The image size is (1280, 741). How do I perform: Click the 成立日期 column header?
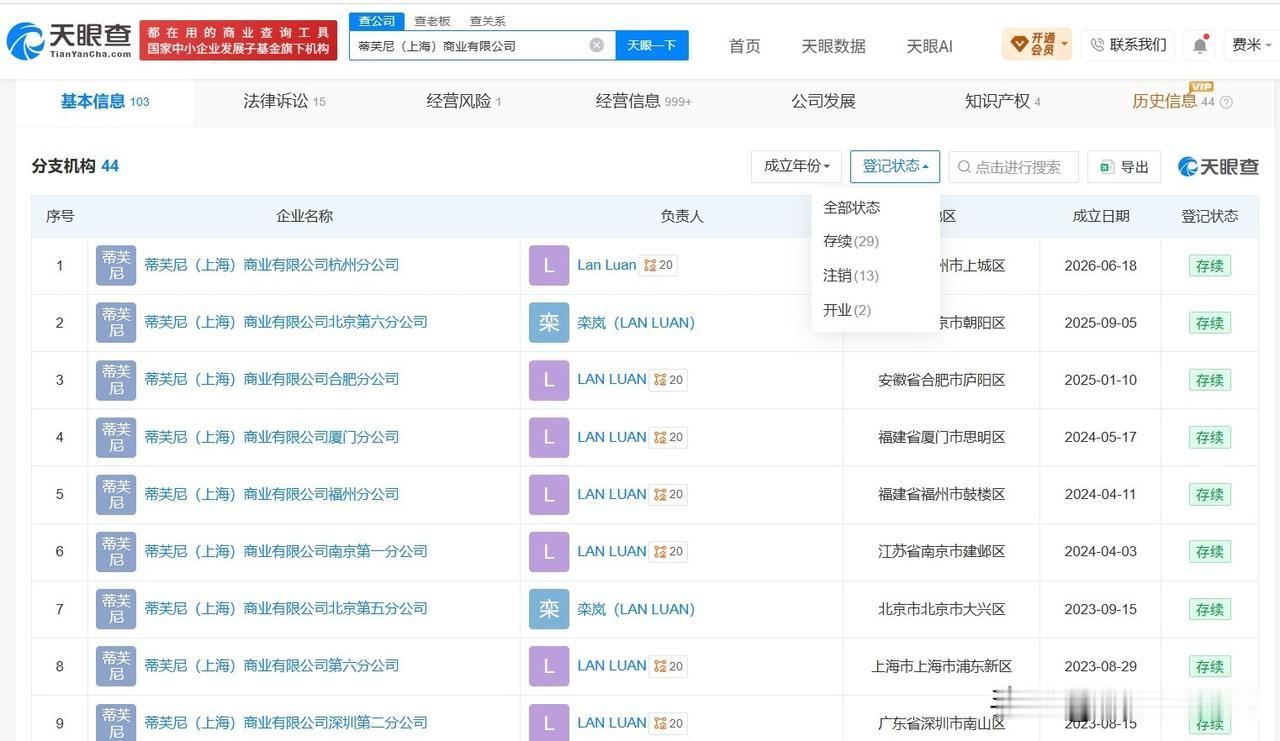pyautogui.click(x=1100, y=216)
